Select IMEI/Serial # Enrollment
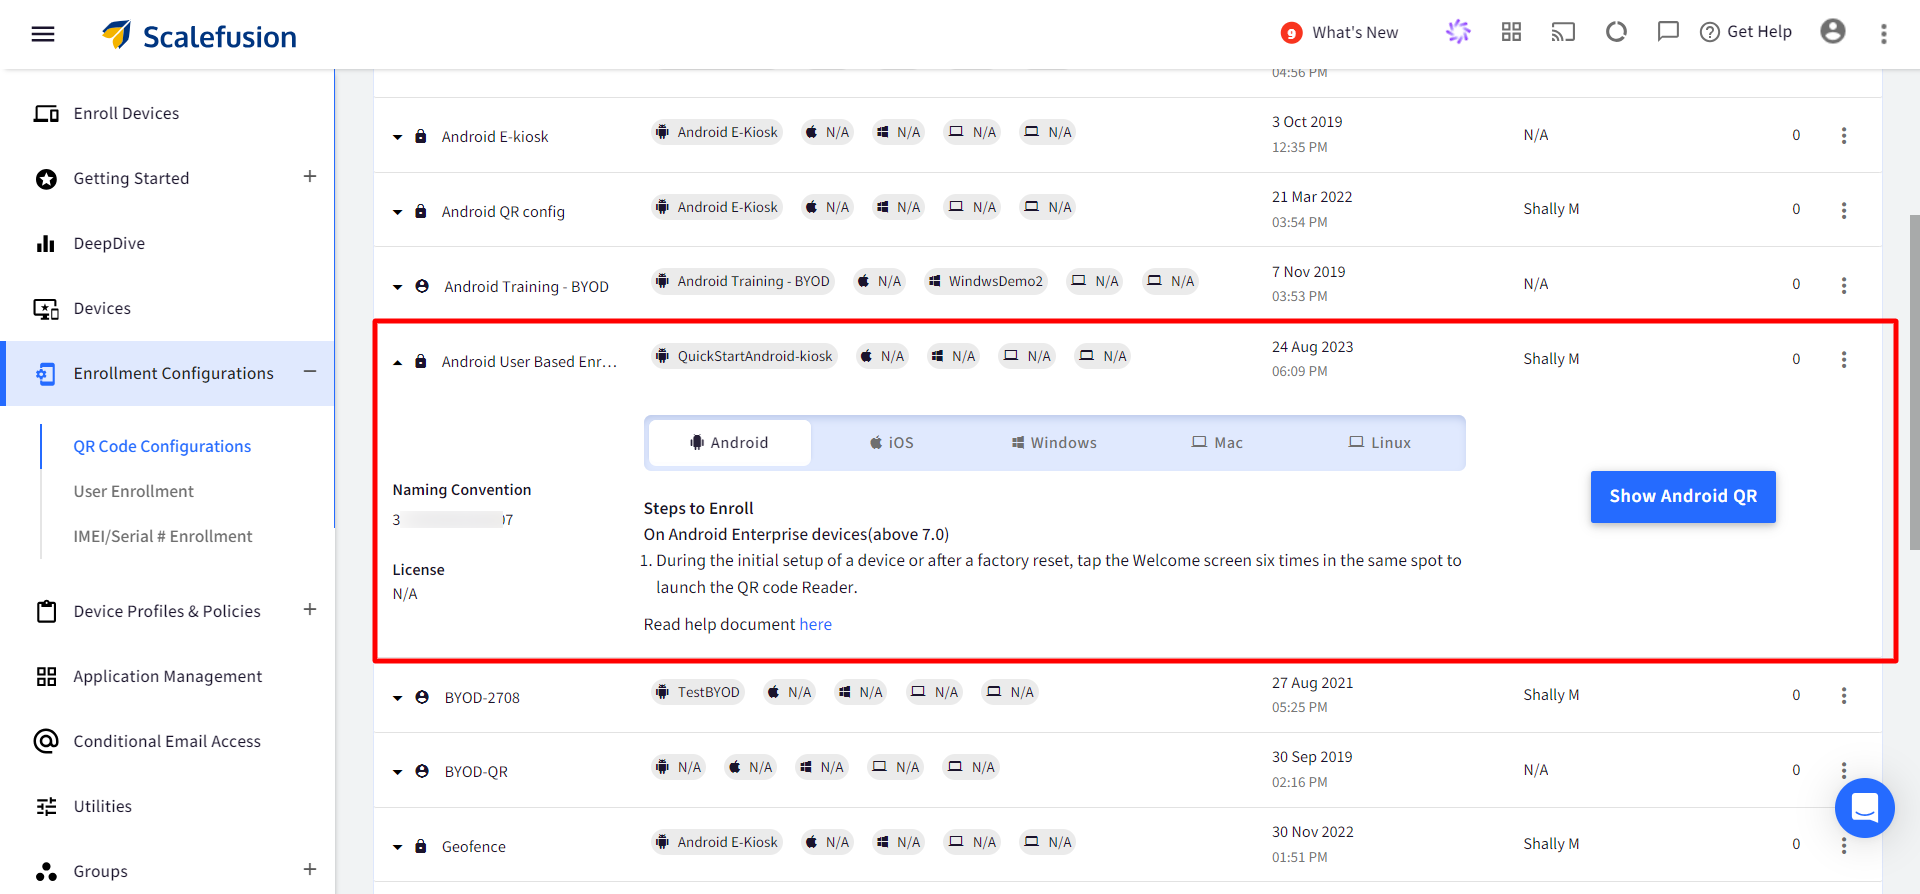The image size is (1920, 894). tap(163, 536)
